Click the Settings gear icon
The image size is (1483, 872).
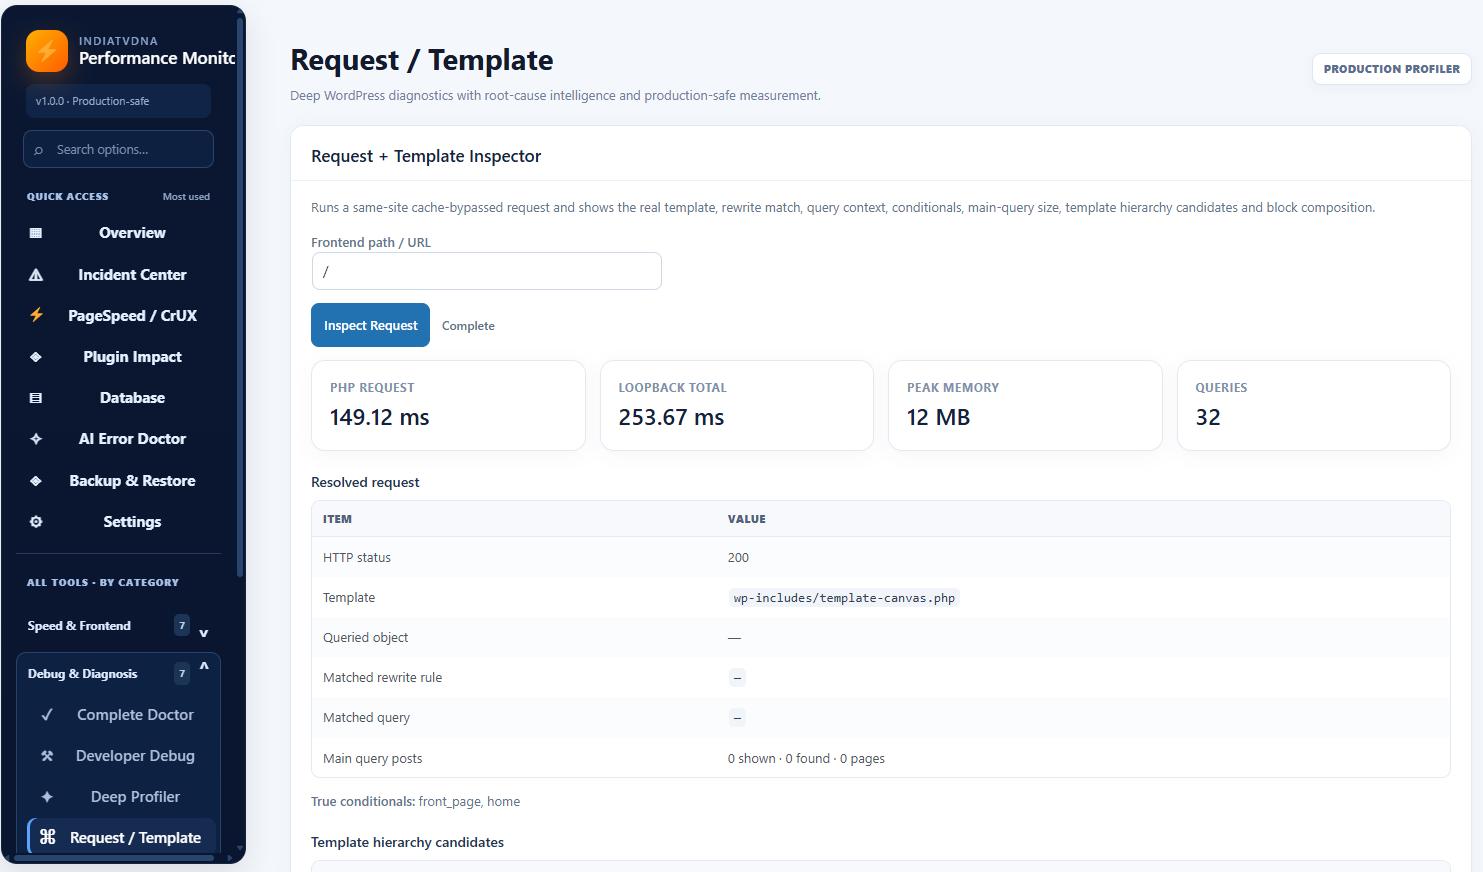[x=36, y=522]
